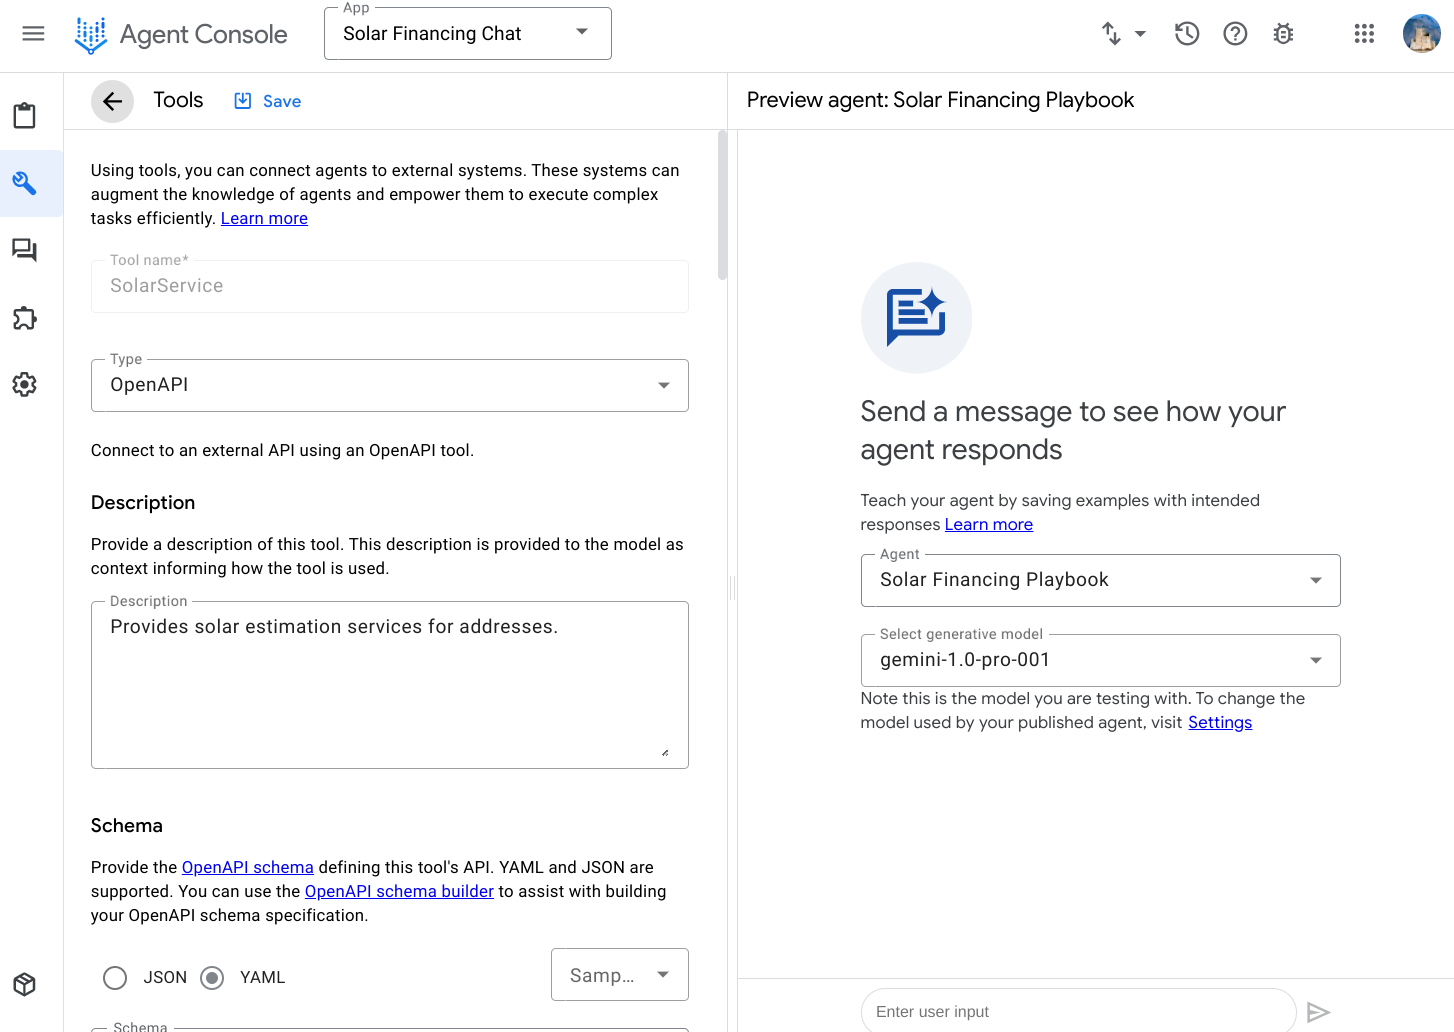Click the description textarea resize grip
Screen dimensions: 1454x1032
pos(665,752)
